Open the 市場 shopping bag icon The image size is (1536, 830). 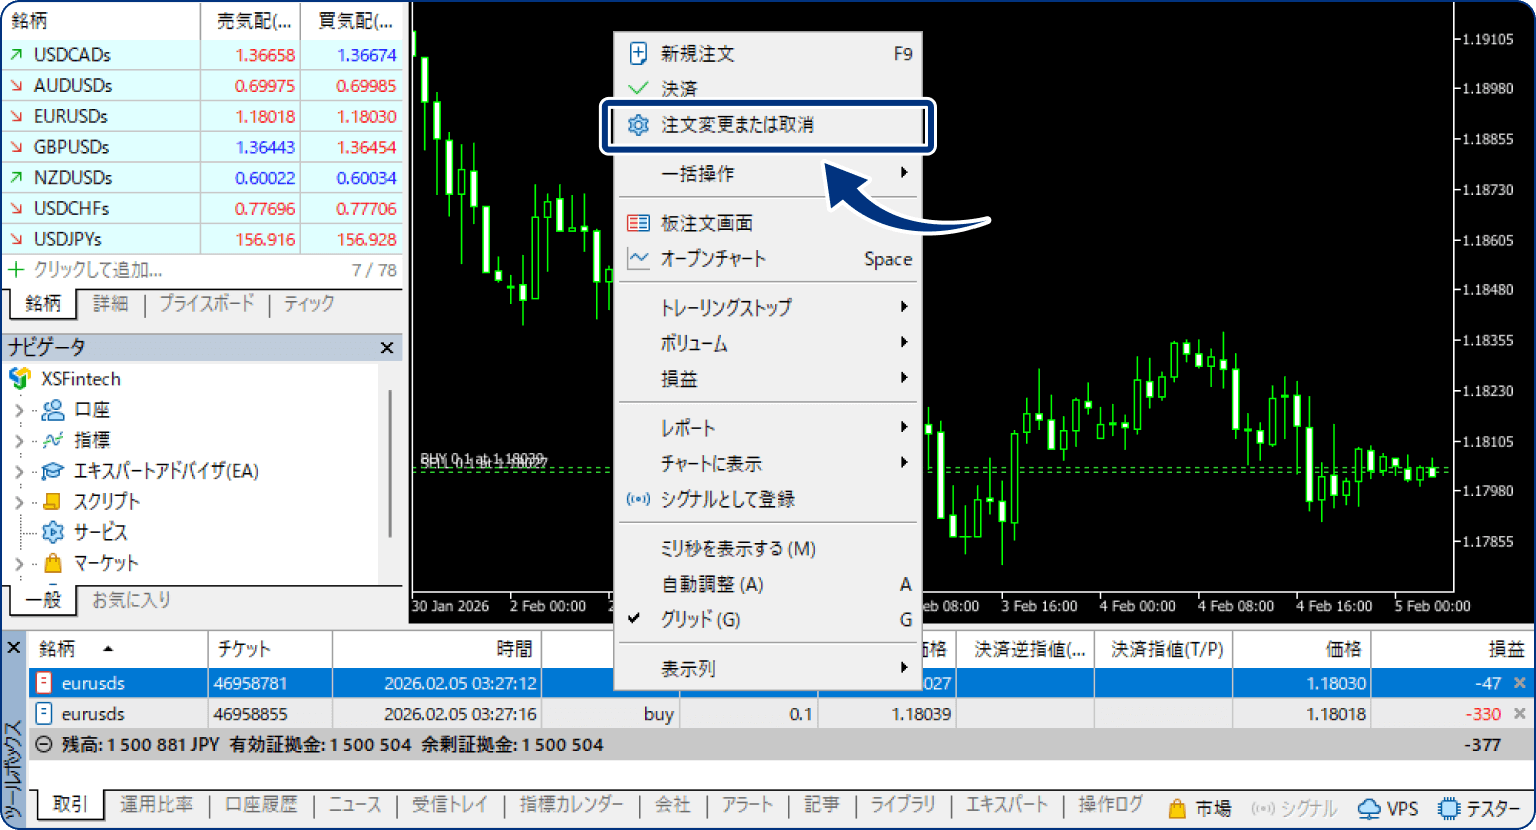point(1177,809)
